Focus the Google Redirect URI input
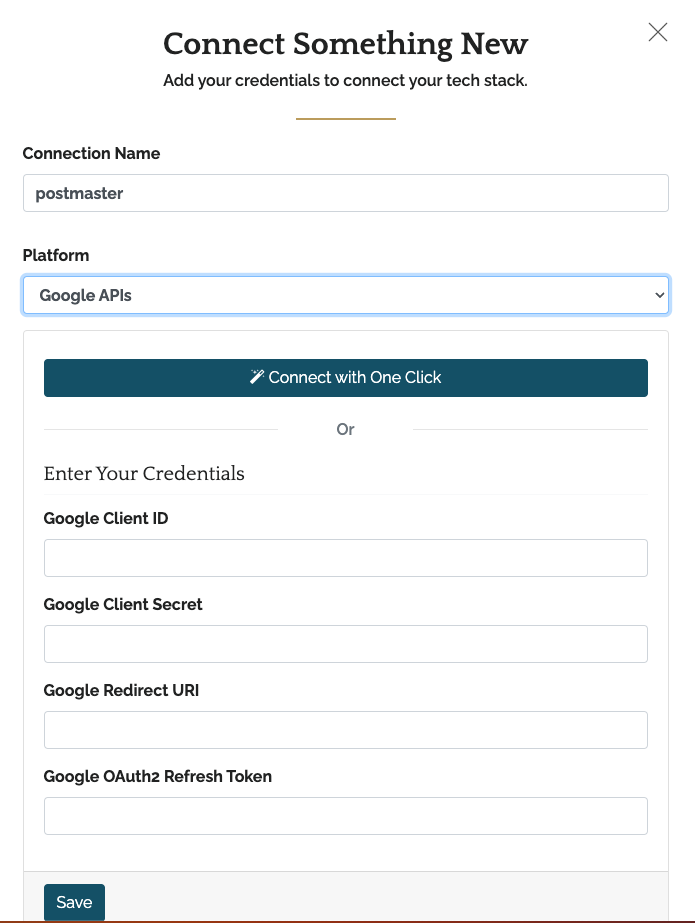This screenshot has width=695, height=923. pyautogui.click(x=345, y=730)
